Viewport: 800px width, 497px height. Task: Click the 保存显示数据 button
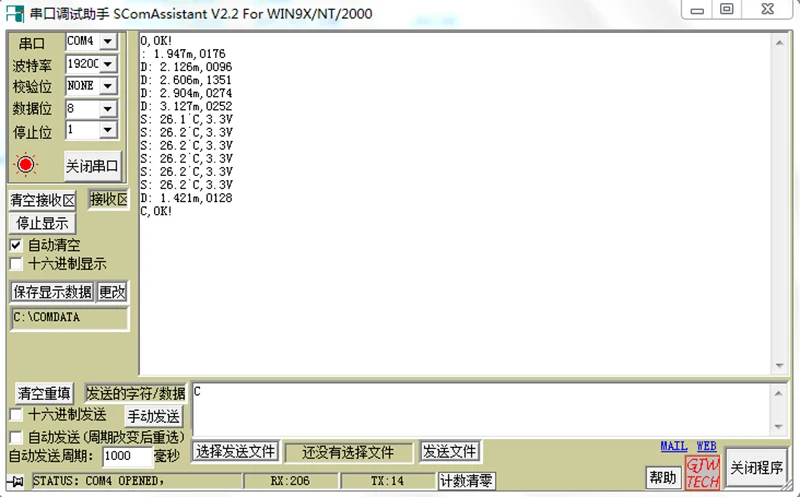click(x=53, y=292)
